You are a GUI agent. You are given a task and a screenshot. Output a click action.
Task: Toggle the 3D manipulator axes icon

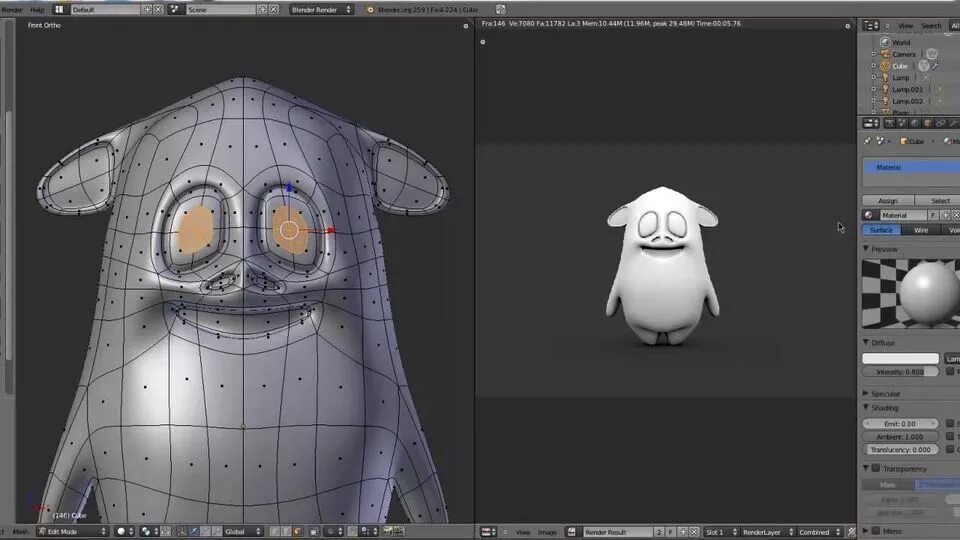182,531
